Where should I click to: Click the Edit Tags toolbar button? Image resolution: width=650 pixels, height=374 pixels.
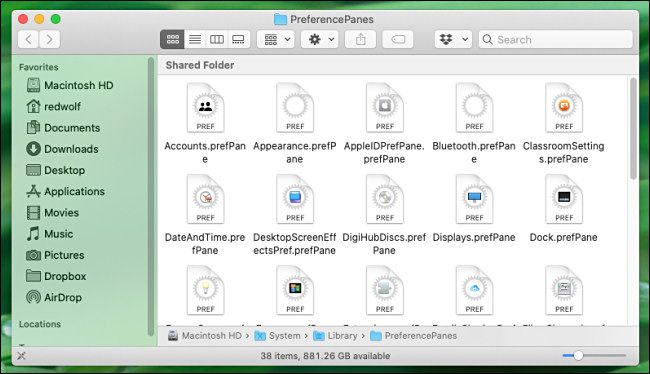click(x=398, y=39)
